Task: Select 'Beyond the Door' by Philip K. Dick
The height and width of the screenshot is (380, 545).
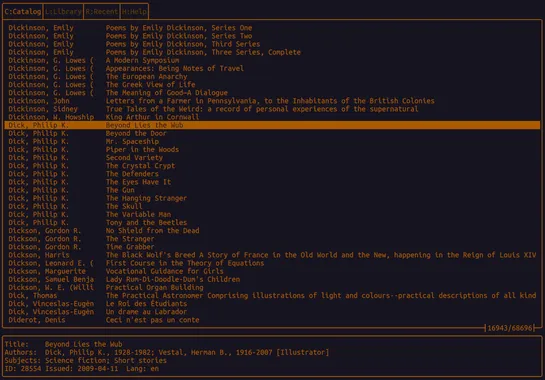Action: coord(272,133)
